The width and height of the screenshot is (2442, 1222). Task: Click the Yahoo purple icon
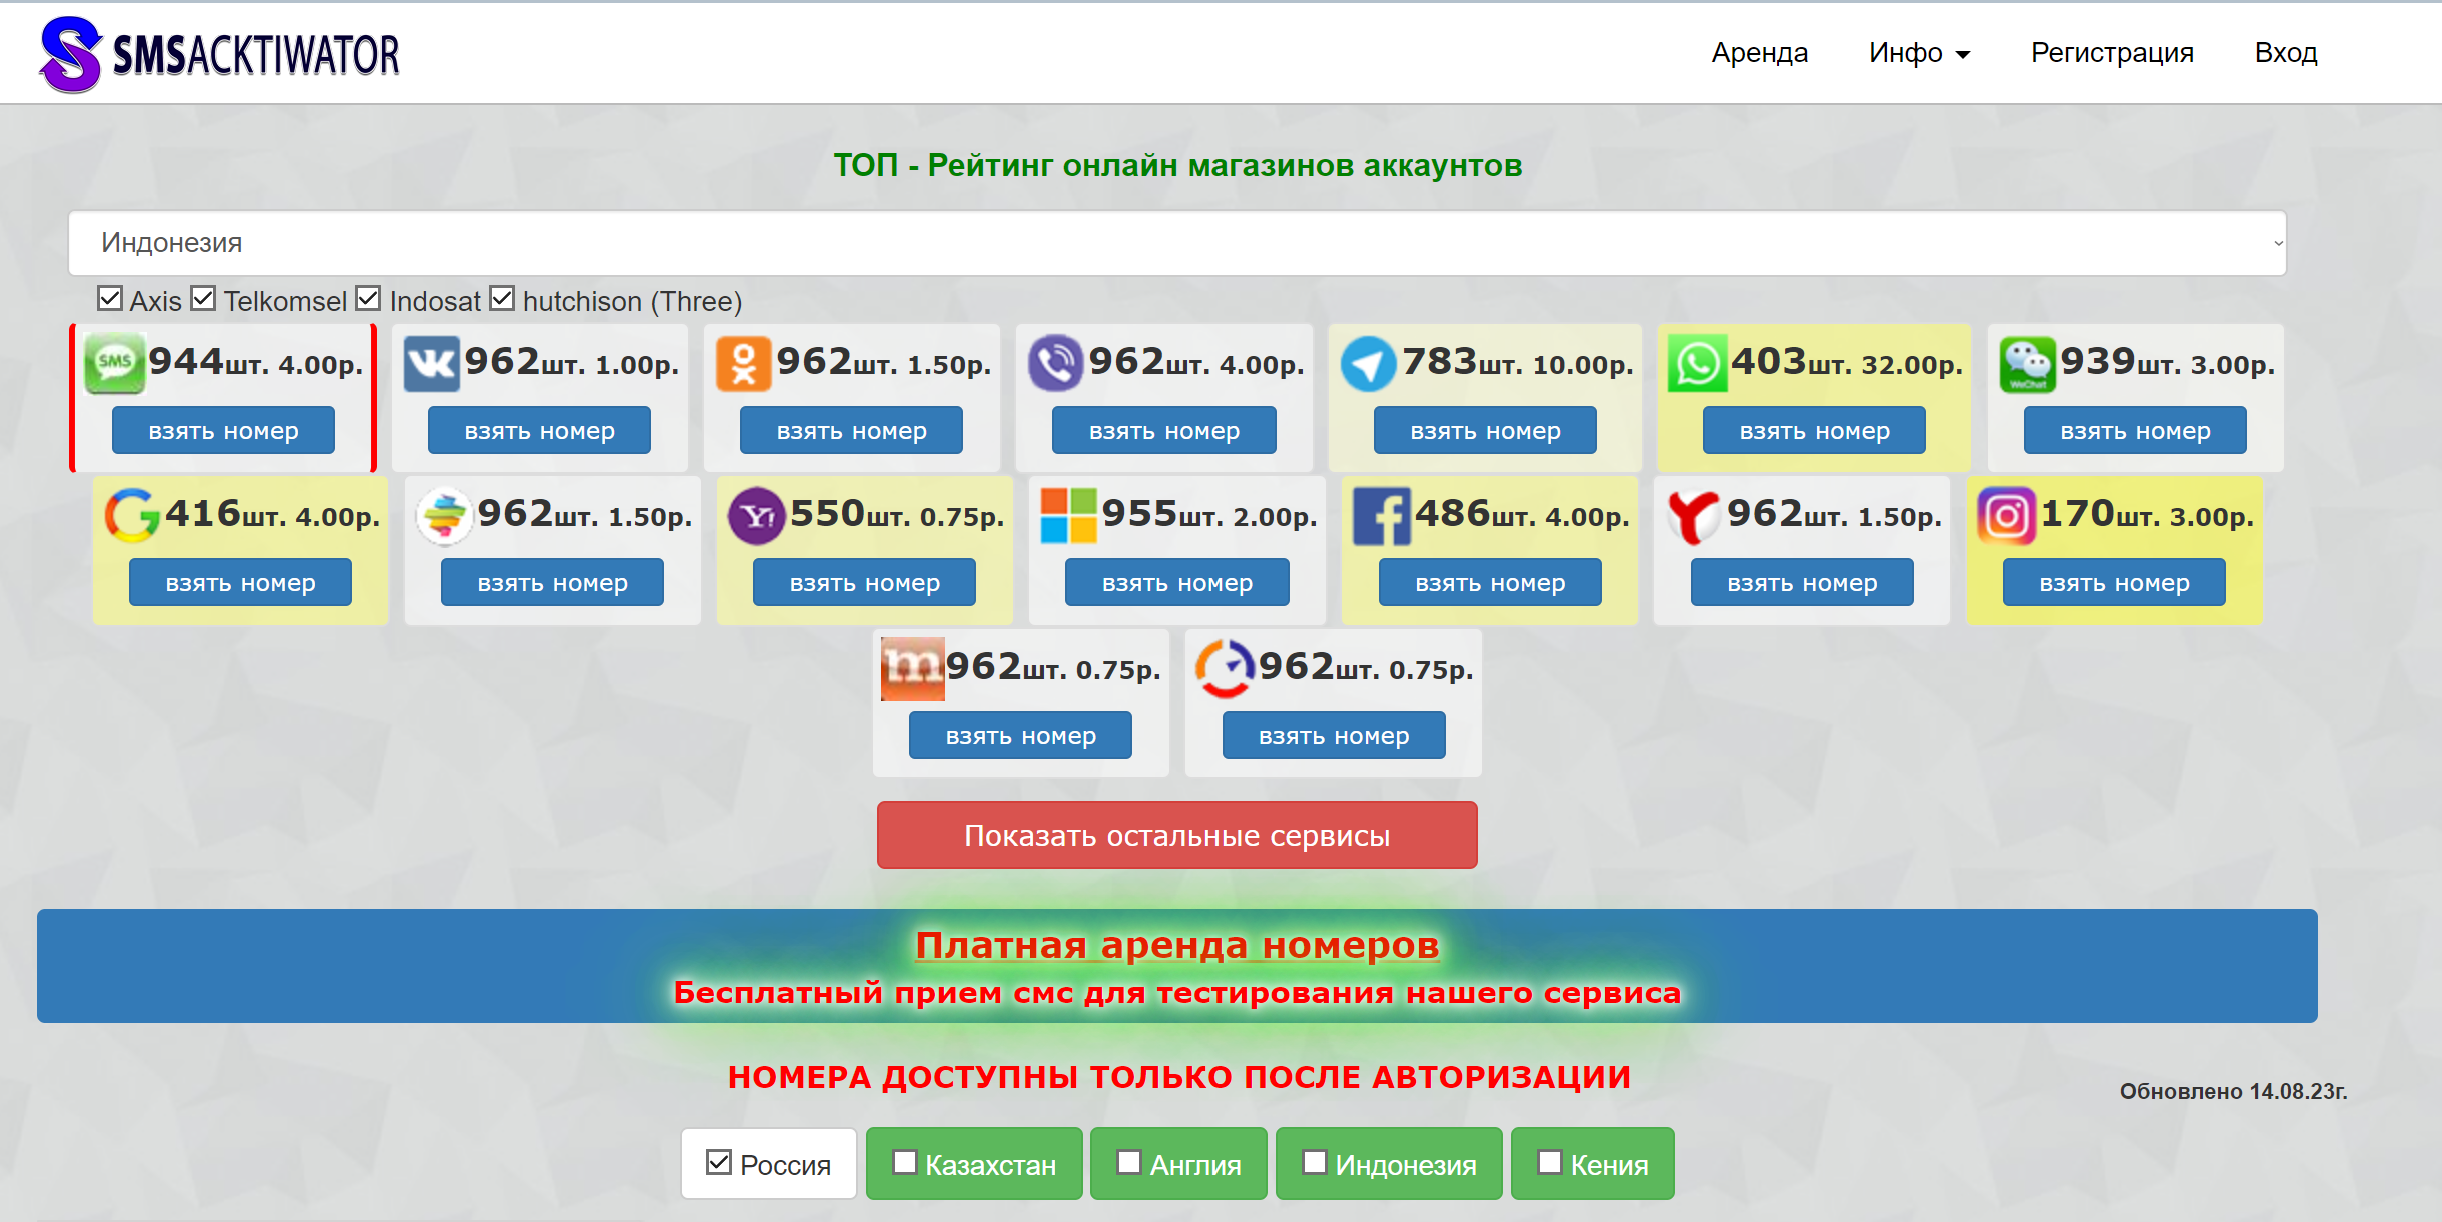point(756,516)
